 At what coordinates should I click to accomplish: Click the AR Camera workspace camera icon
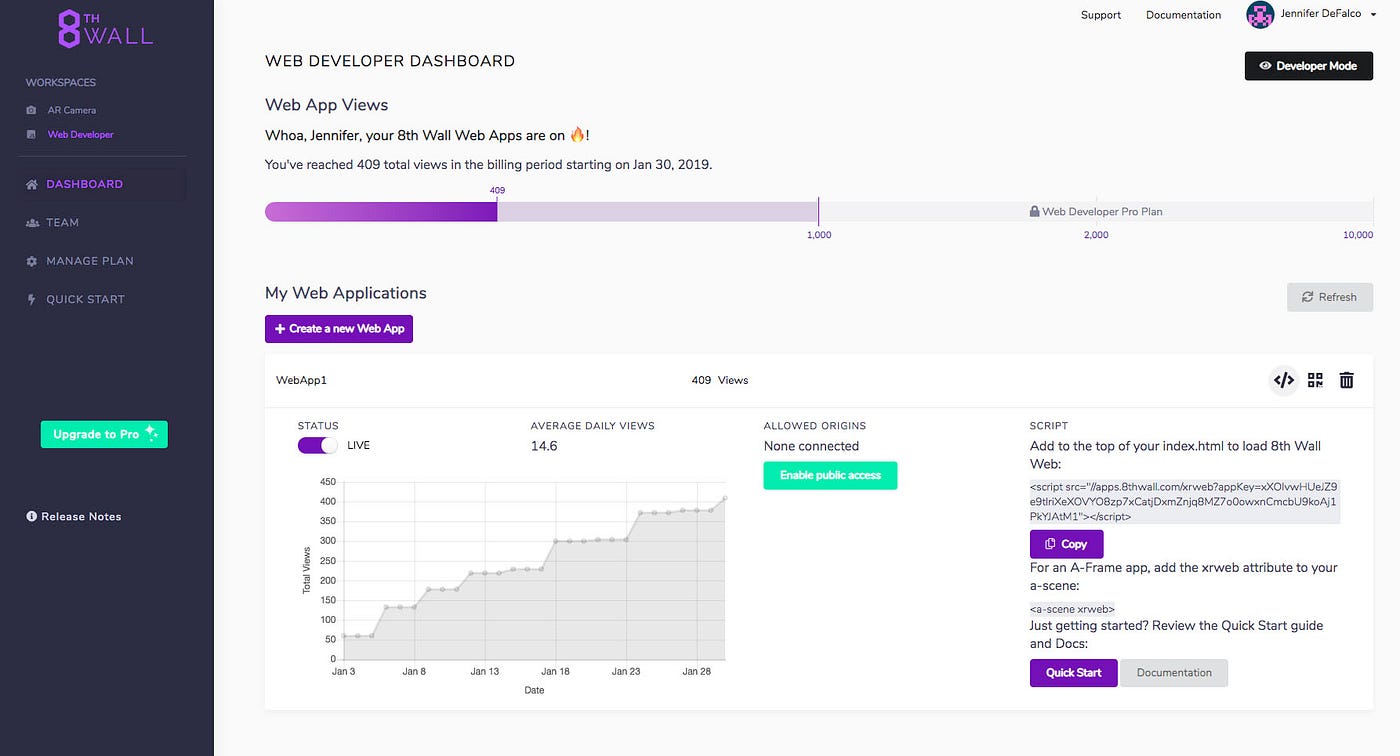[x=30, y=110]
